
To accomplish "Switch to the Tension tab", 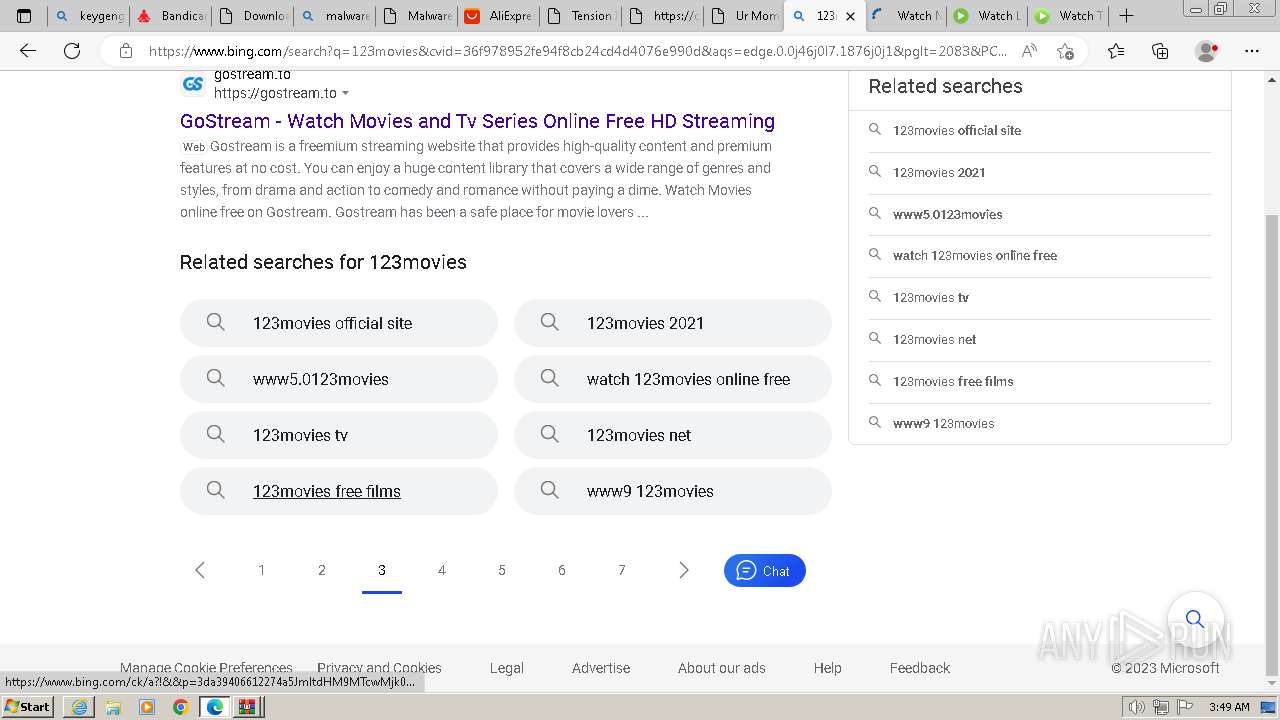I will click(x=580, y=15).
